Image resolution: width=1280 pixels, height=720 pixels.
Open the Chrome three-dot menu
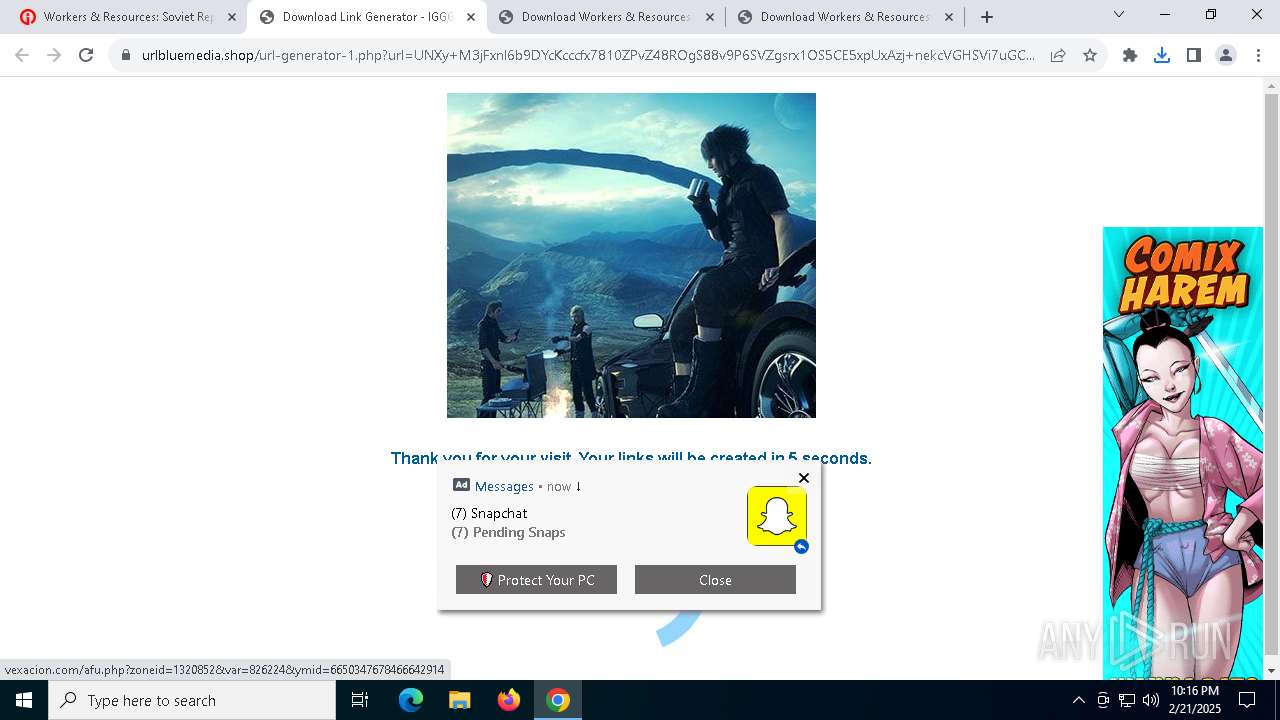[x=1258, y=56]
